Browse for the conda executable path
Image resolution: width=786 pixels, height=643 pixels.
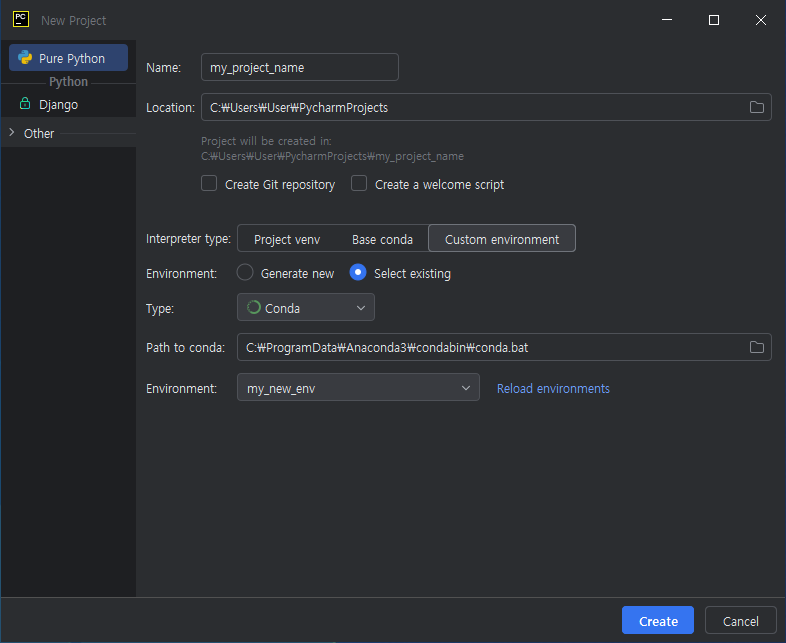tap(756, 347)
